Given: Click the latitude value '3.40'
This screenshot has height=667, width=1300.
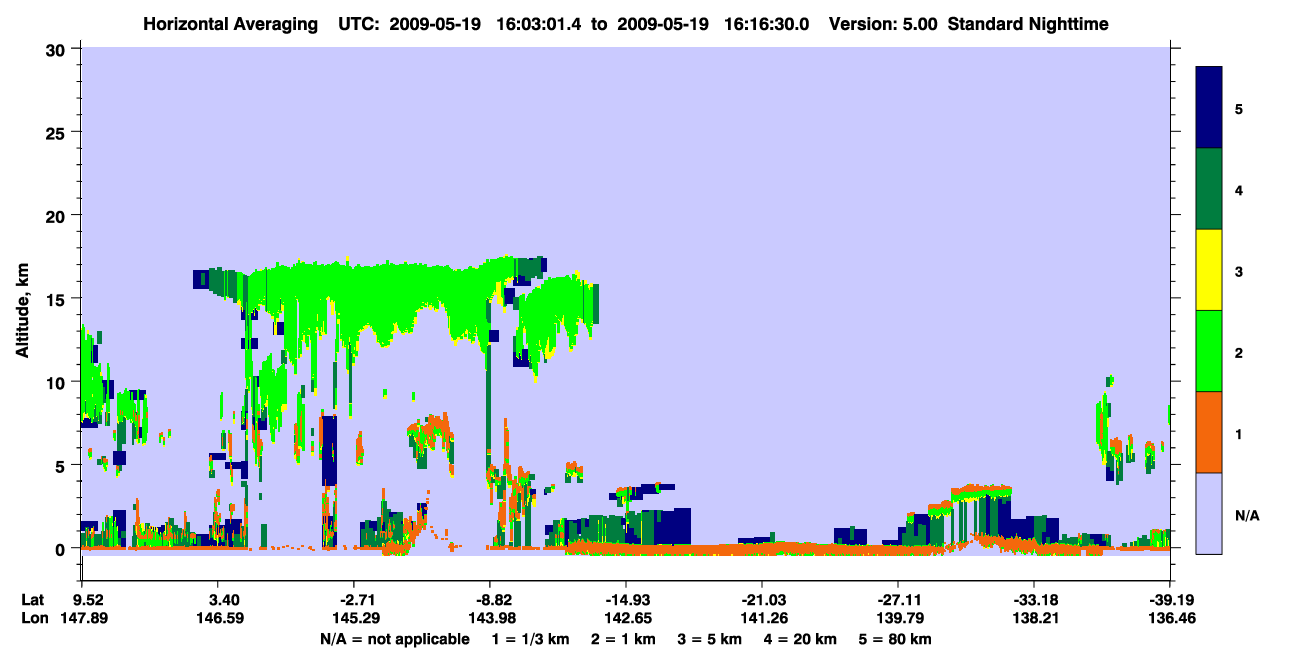Looking at the screenshot, I should tap(223, 600).
